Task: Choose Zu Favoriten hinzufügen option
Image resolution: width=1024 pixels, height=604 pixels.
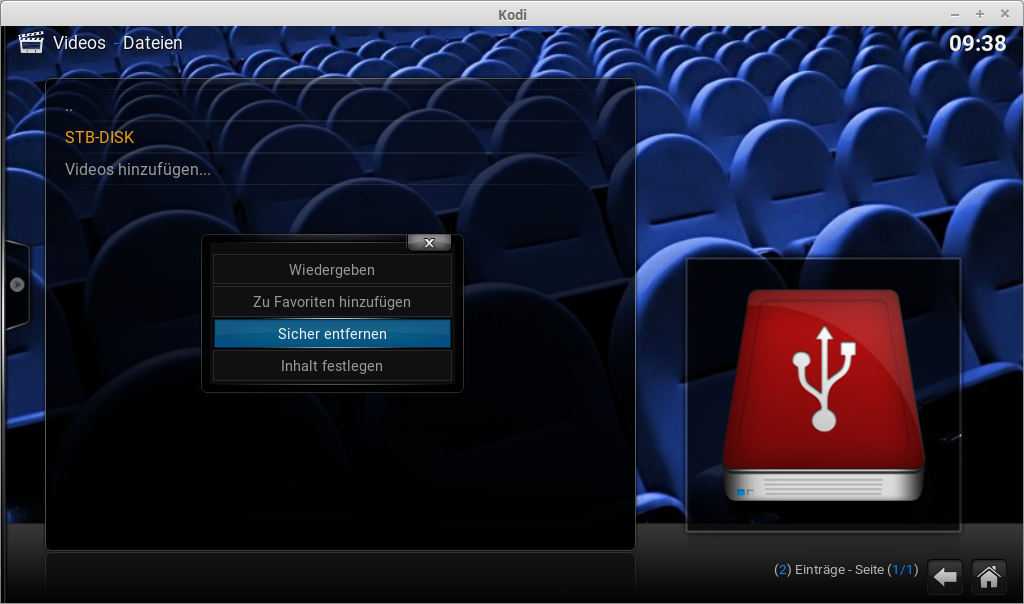Action: 332,302
